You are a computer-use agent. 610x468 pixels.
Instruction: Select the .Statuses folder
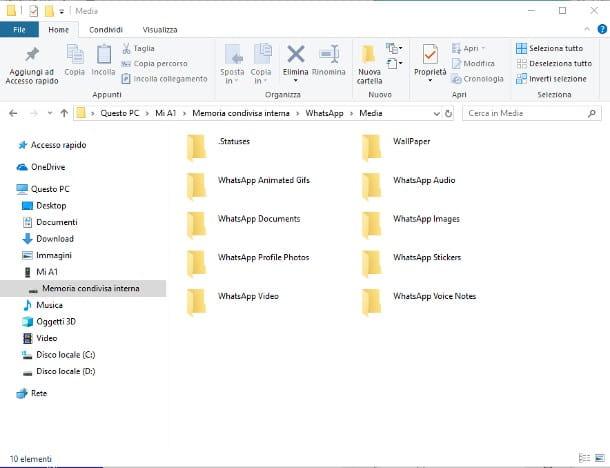coord(218,147)
